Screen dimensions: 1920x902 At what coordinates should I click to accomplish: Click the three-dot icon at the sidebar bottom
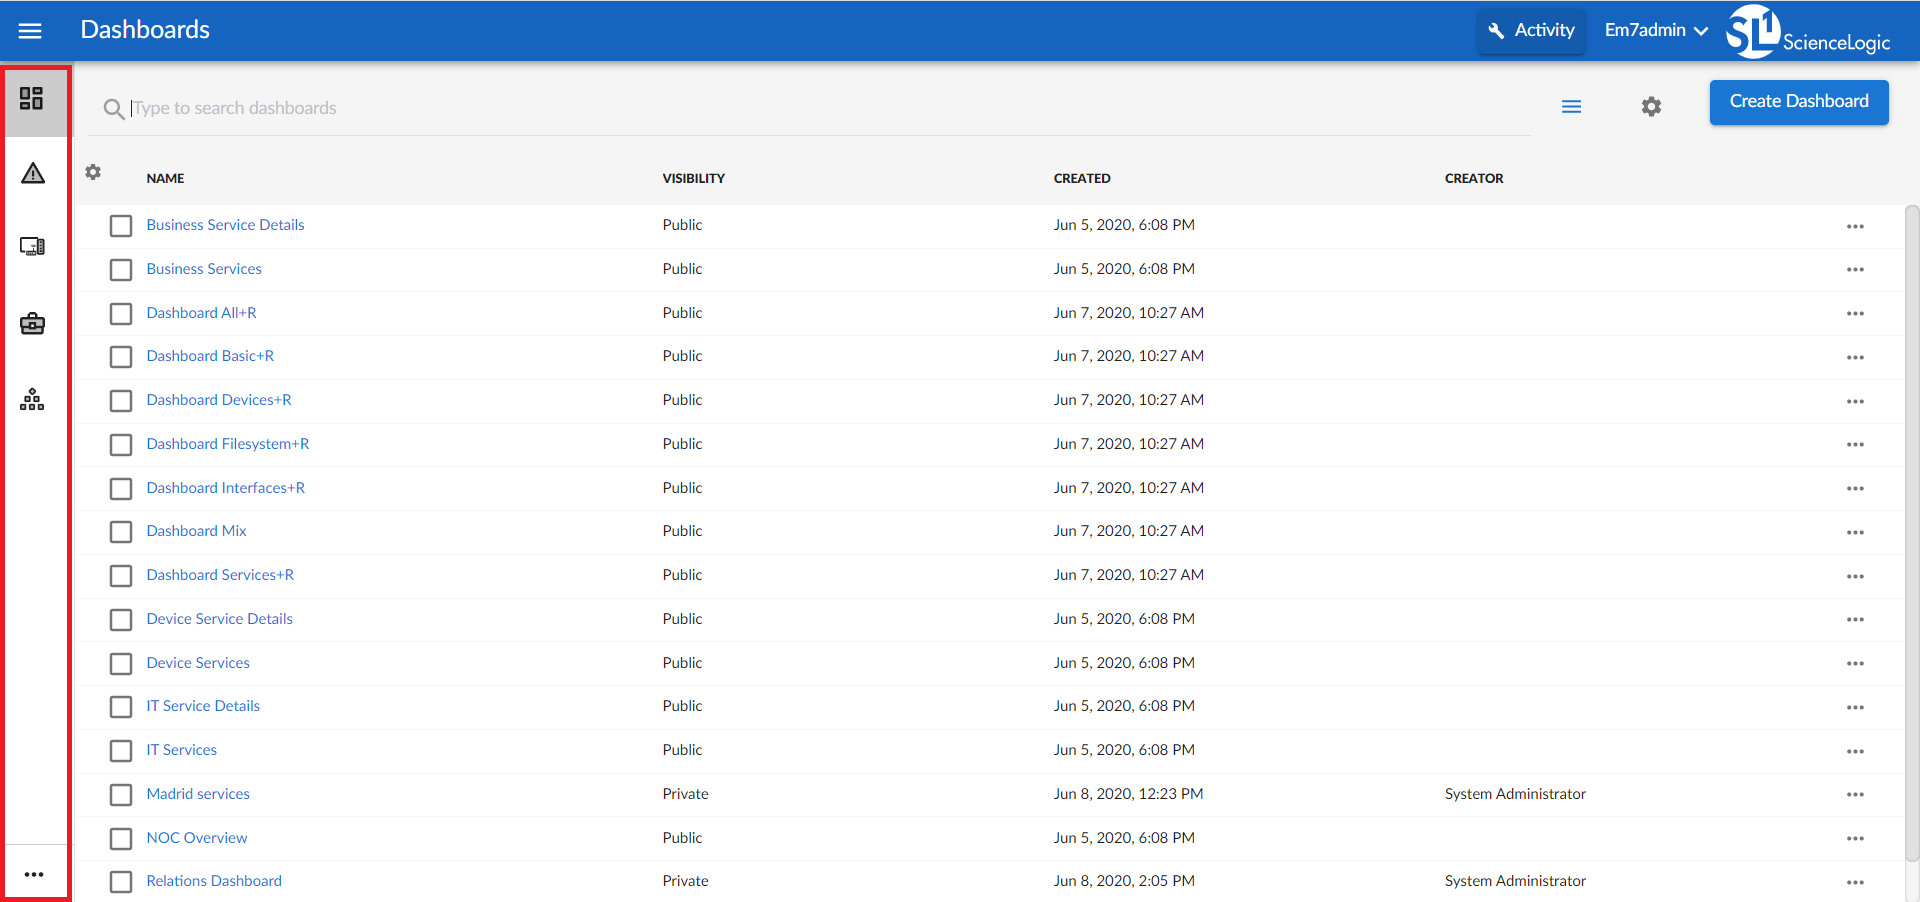pyautogui.click(x=34, y=874)
